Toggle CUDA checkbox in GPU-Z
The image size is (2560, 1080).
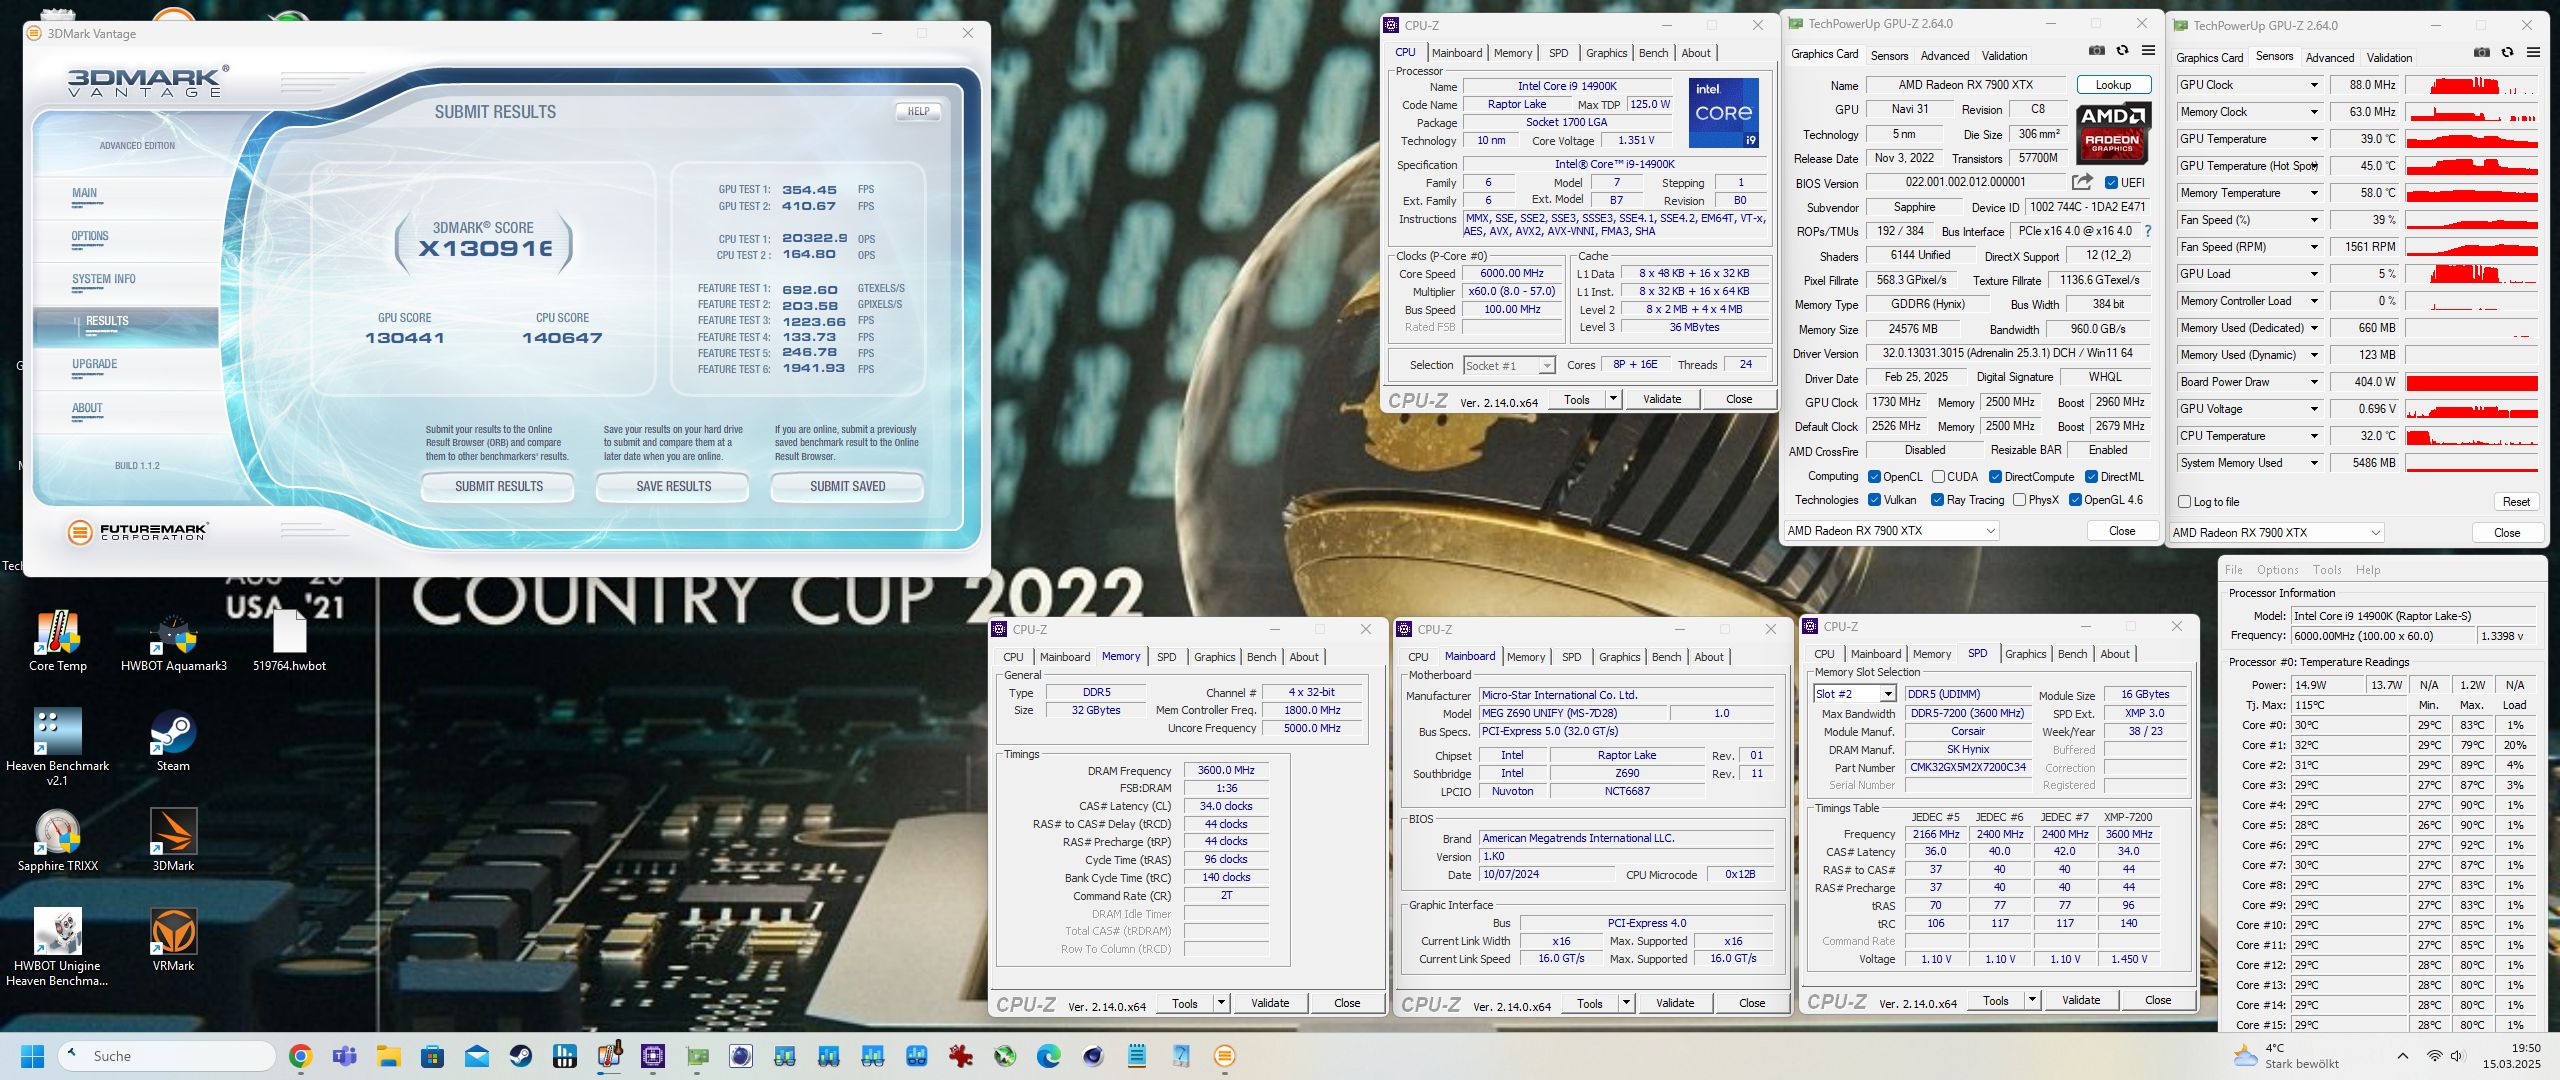click(x=1938, y=477)
